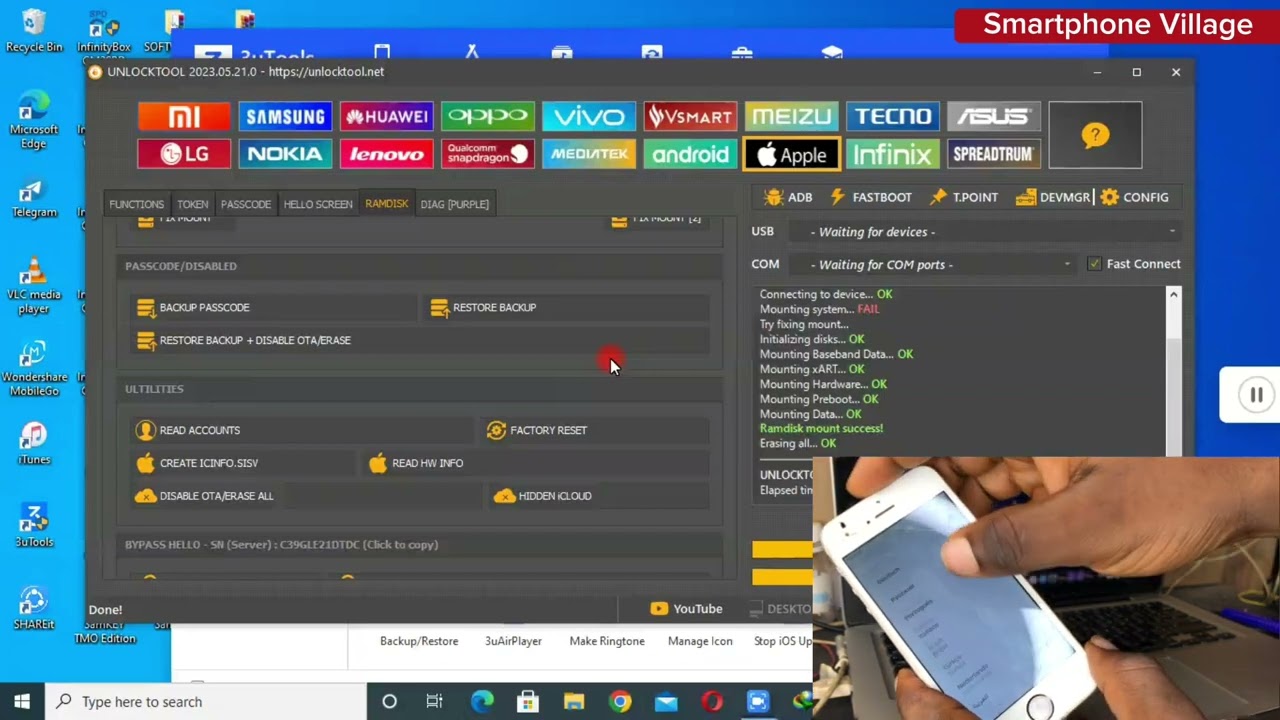Click the yellow question mark help icon
Image resolution: width=1280 pixels, height=720 pixels.
coord(1095,135)
